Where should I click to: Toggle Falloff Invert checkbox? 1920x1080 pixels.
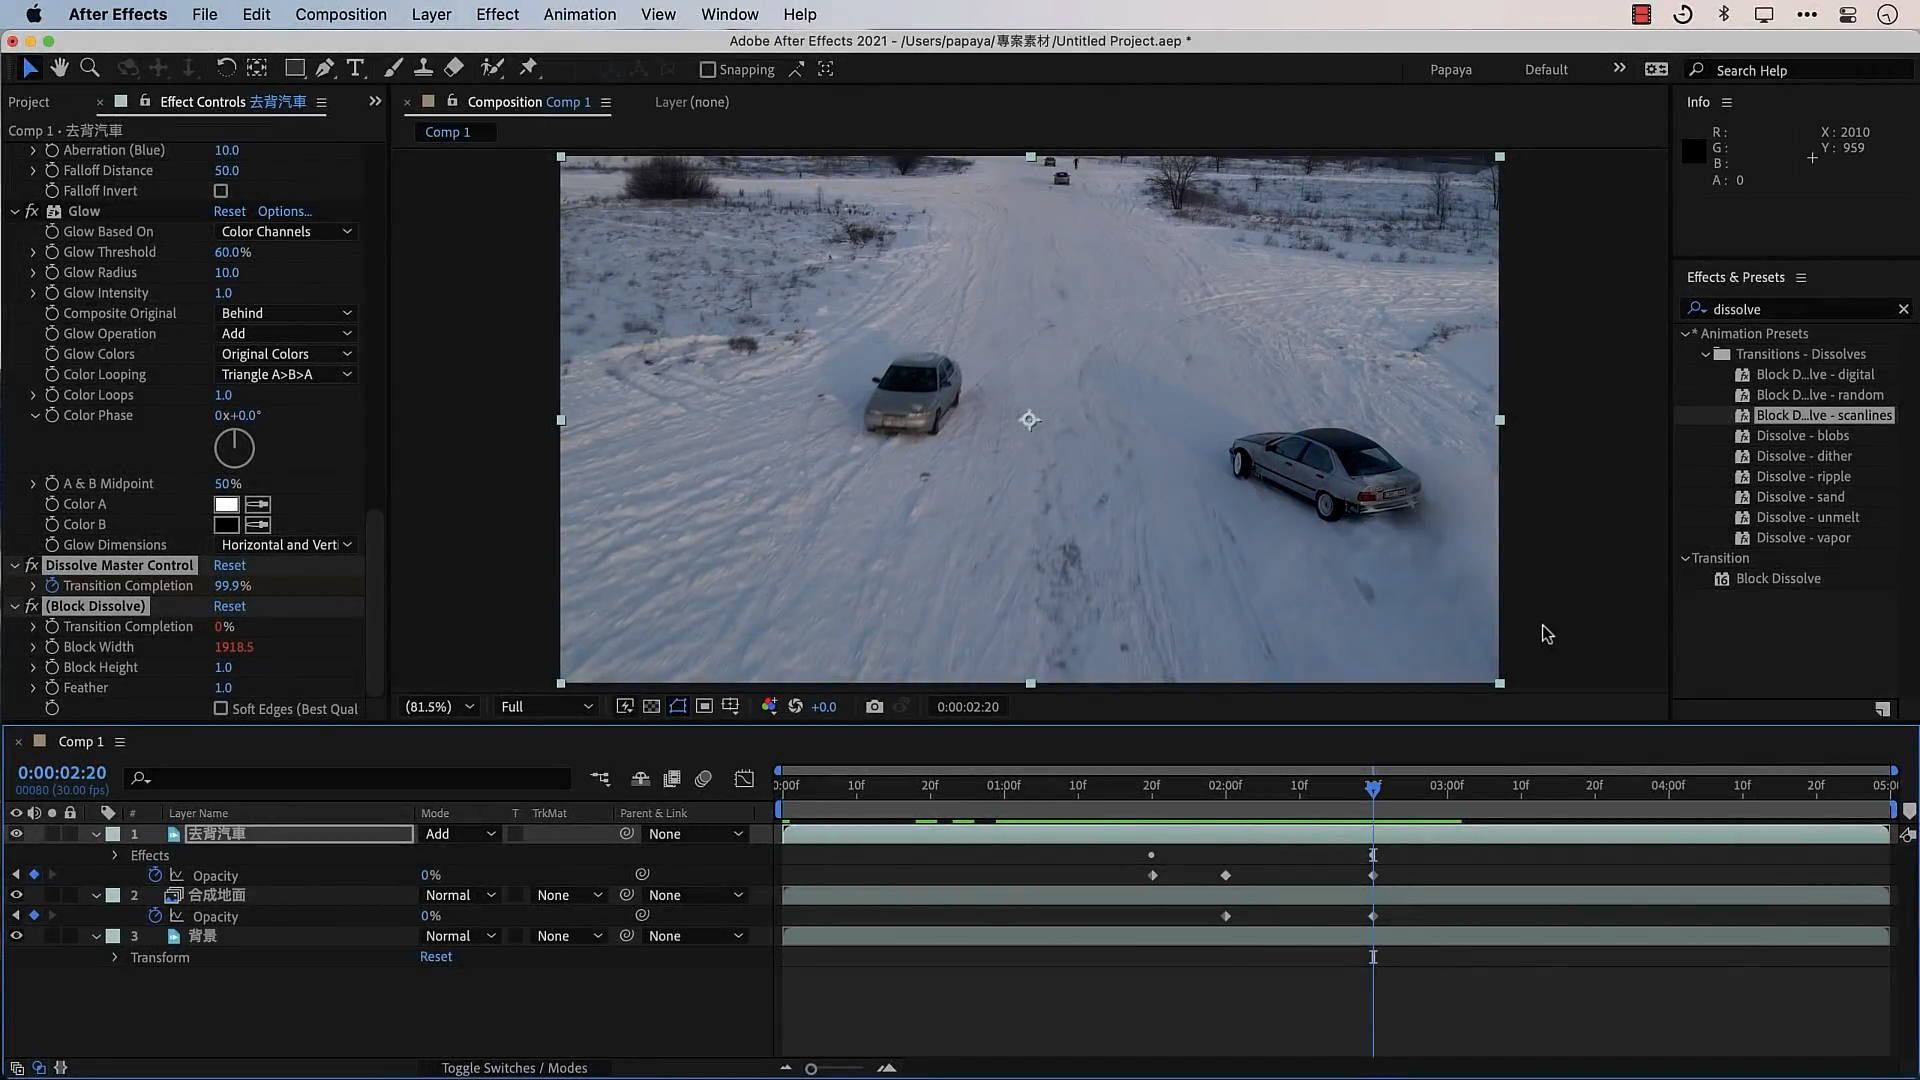click(x=221, y=191)
